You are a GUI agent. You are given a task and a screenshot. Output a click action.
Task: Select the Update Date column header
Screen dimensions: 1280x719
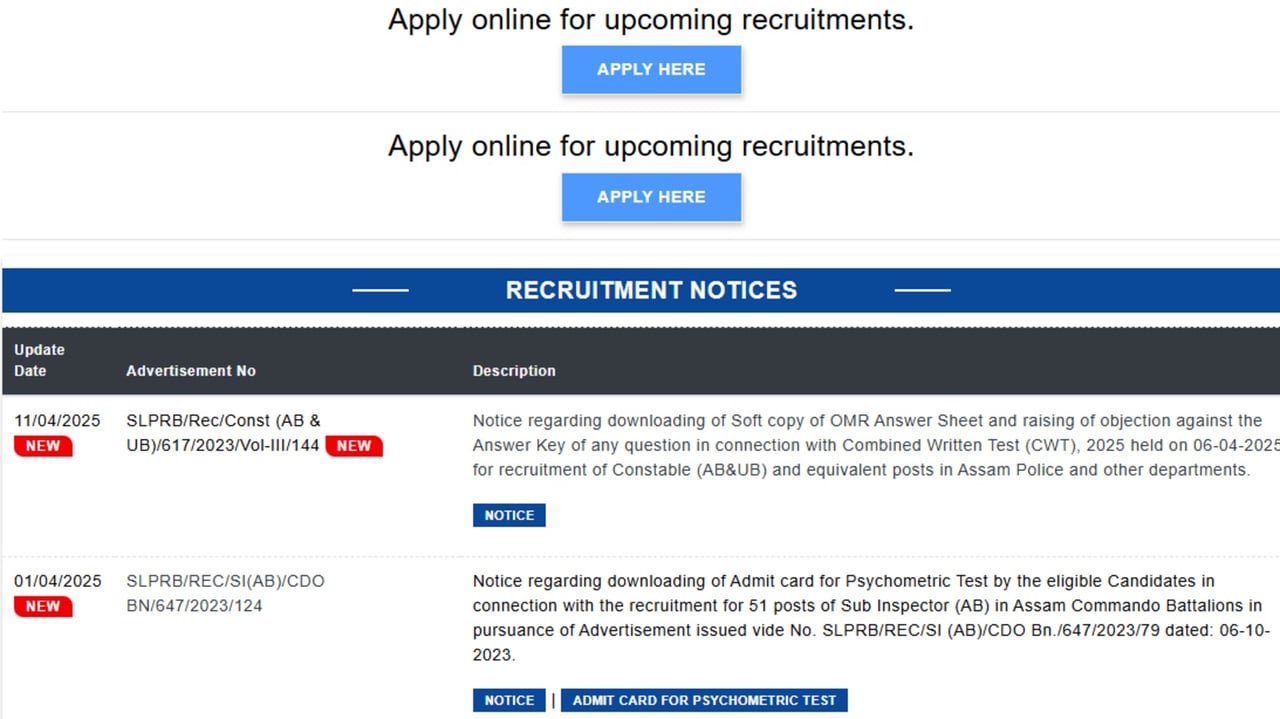[40, 360]
